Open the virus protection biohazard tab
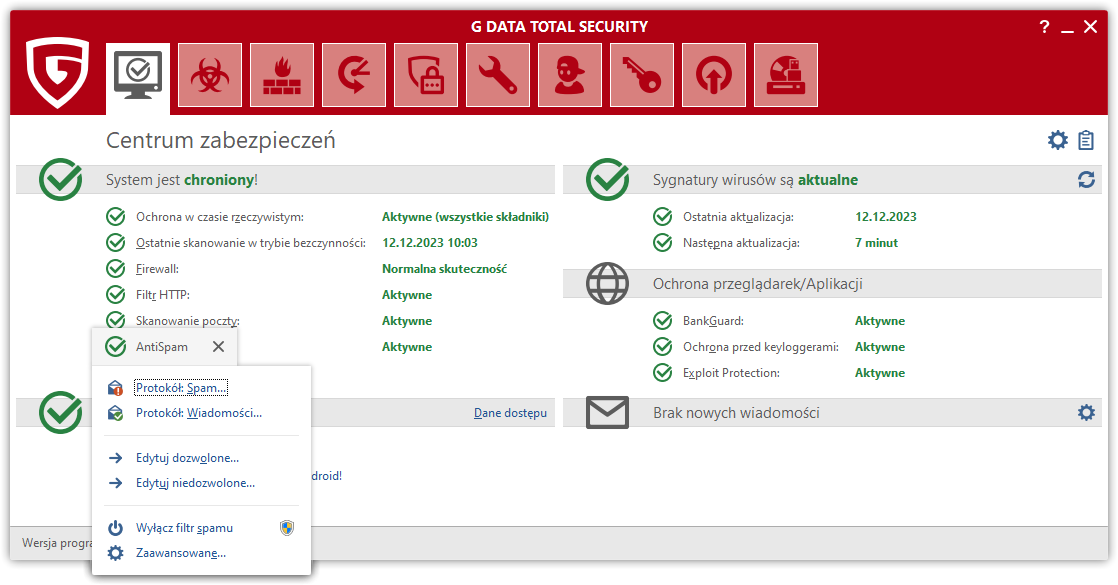 [210, 75]
